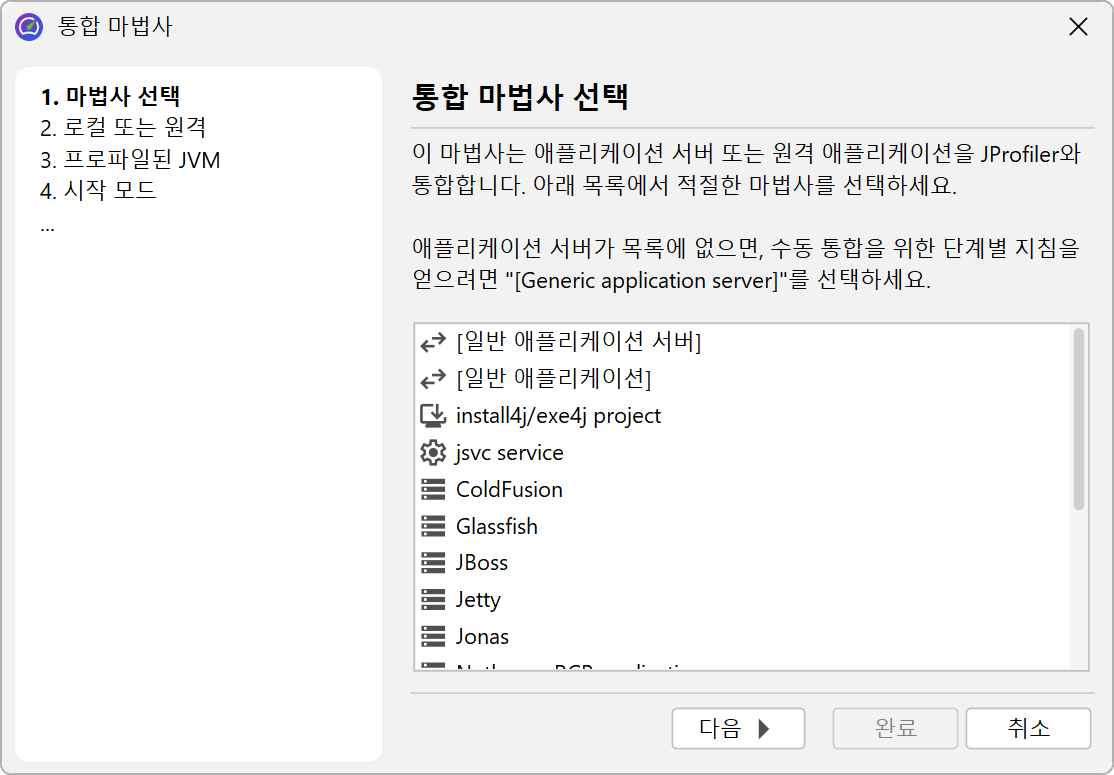Screen dimensions: 1114x775
Task: Click step 3. 프로파일된 JVM
Action: click(130, 159)
